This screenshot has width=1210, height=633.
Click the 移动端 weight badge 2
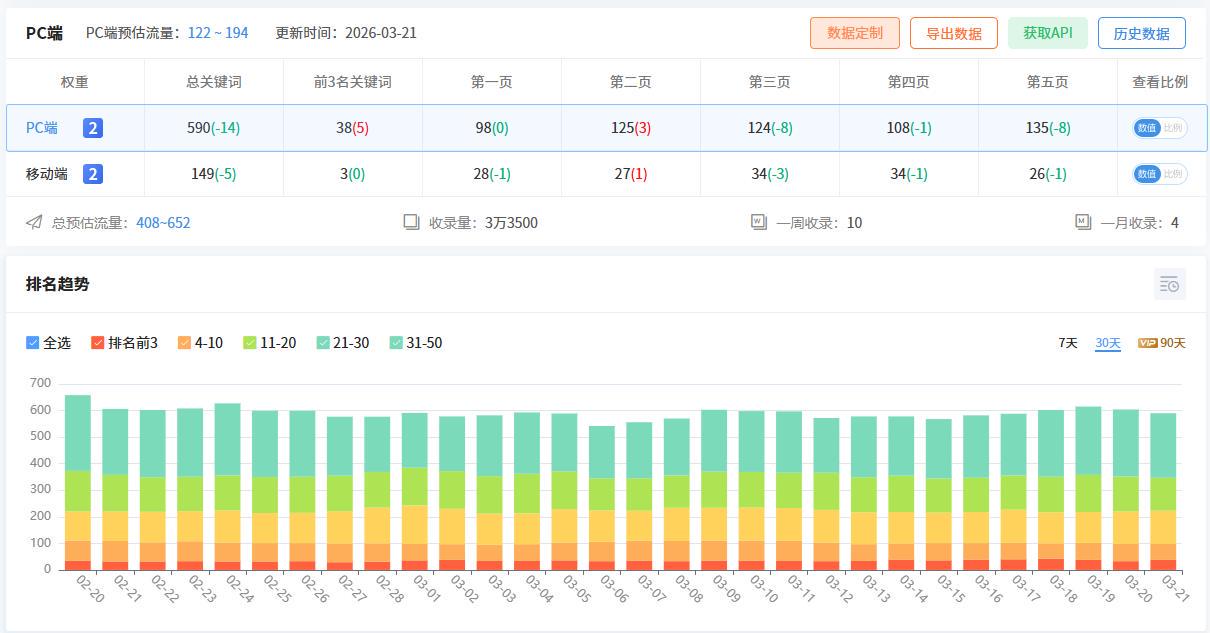point(93,174)
